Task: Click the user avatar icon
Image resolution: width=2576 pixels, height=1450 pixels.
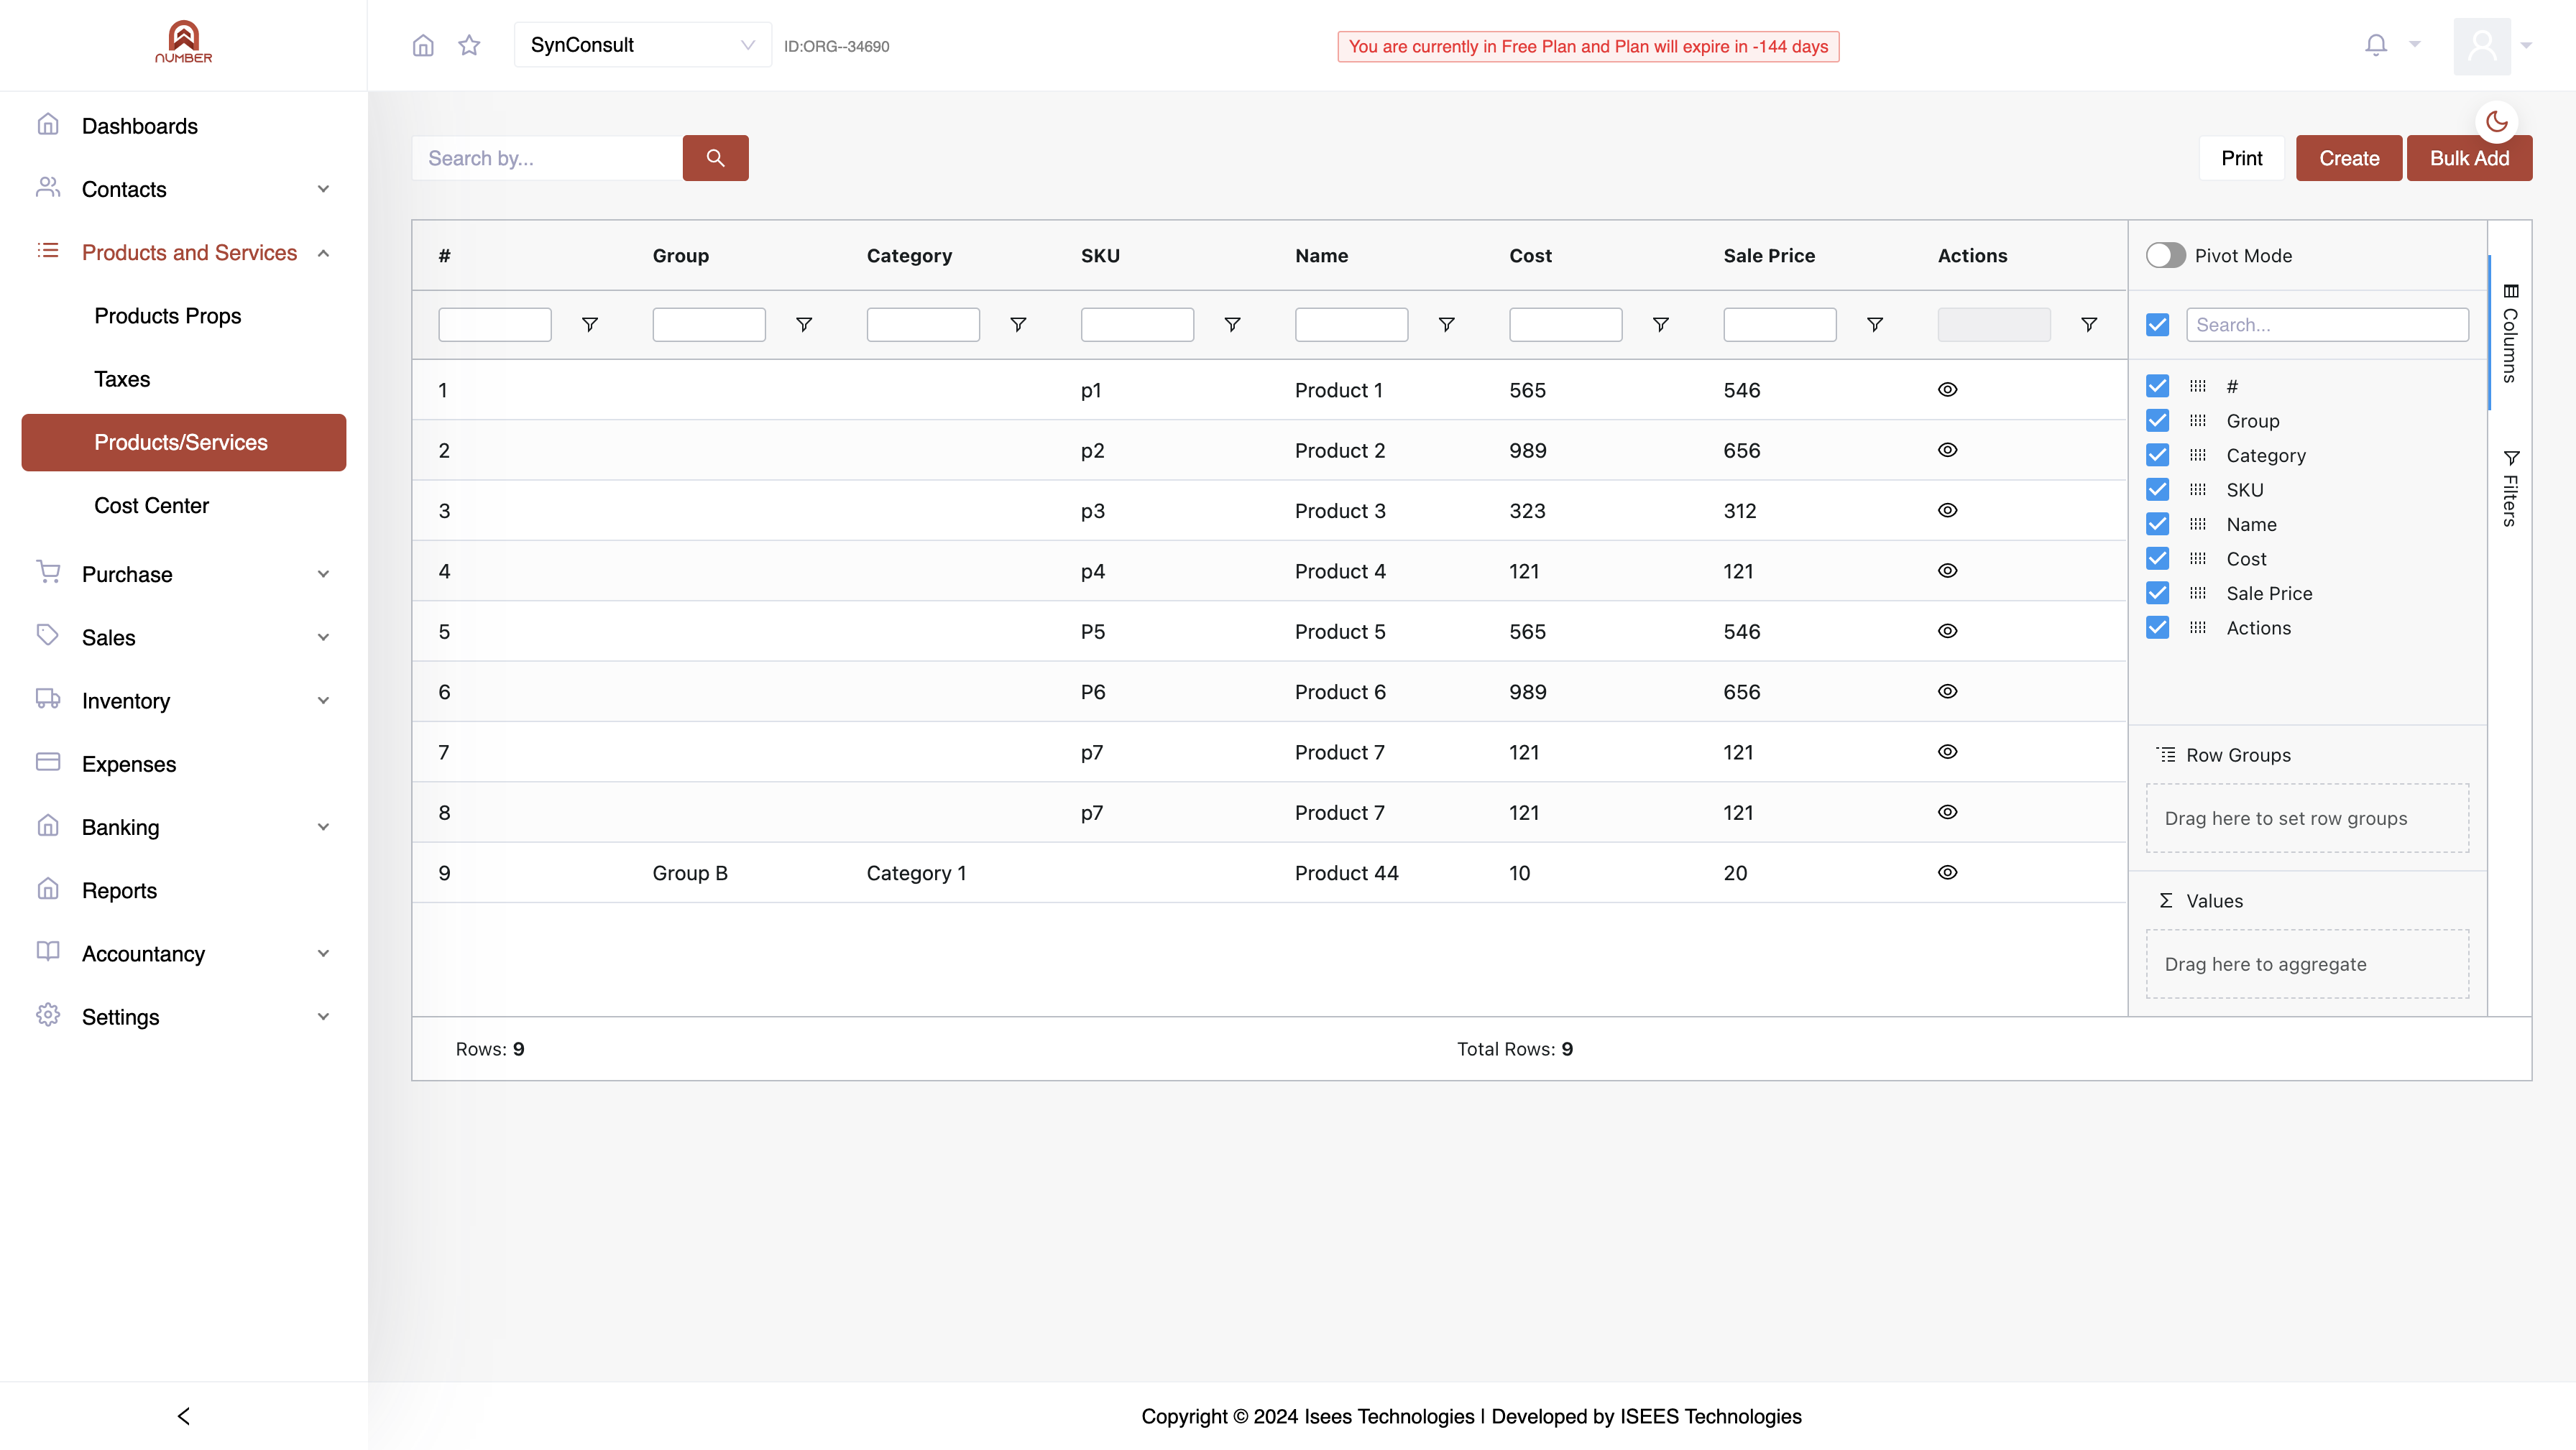Action: click(2482, 46)
